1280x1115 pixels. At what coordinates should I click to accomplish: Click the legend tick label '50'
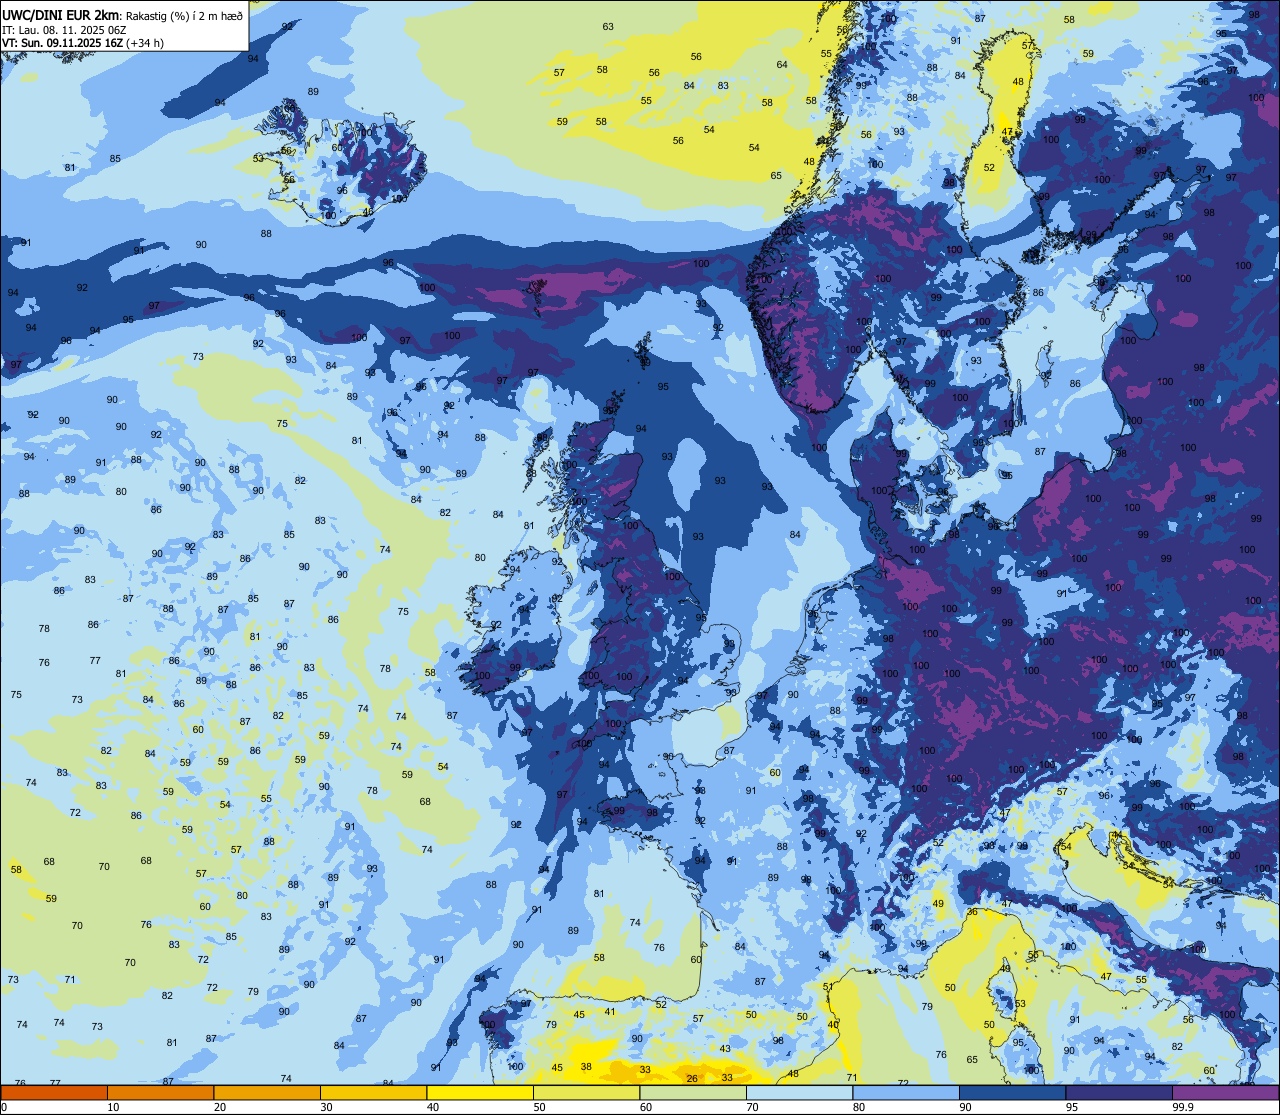pyautogui.click(x=539, y=1107)
